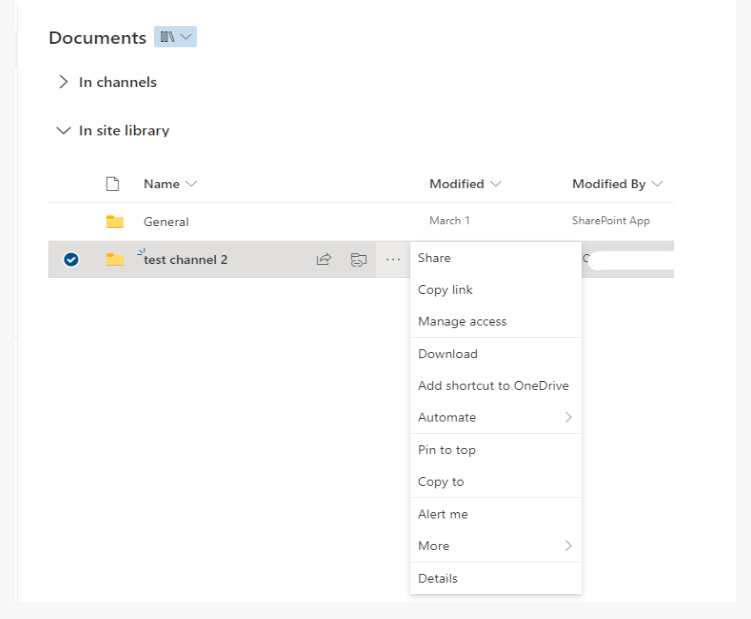Deselect the test channel 2 row checkmark
The image size is (751, 619).
pyautogui.click(x=71, y=260)
